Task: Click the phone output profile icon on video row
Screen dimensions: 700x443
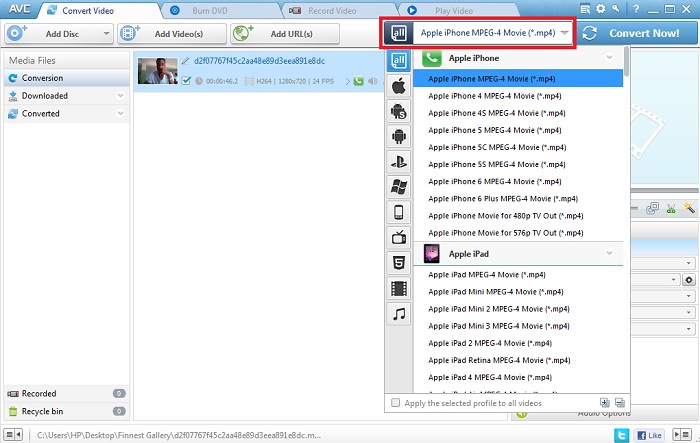Action: 358,81
